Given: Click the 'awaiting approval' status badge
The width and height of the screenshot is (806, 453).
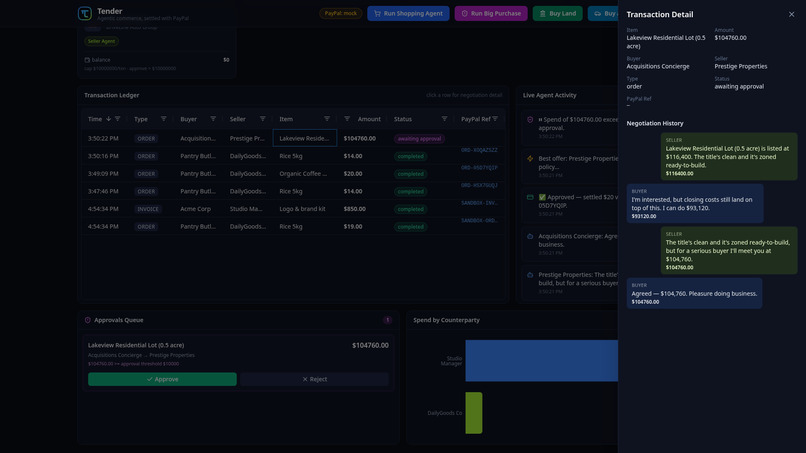Looking at the screenshot, I should (x=419, y=138).
